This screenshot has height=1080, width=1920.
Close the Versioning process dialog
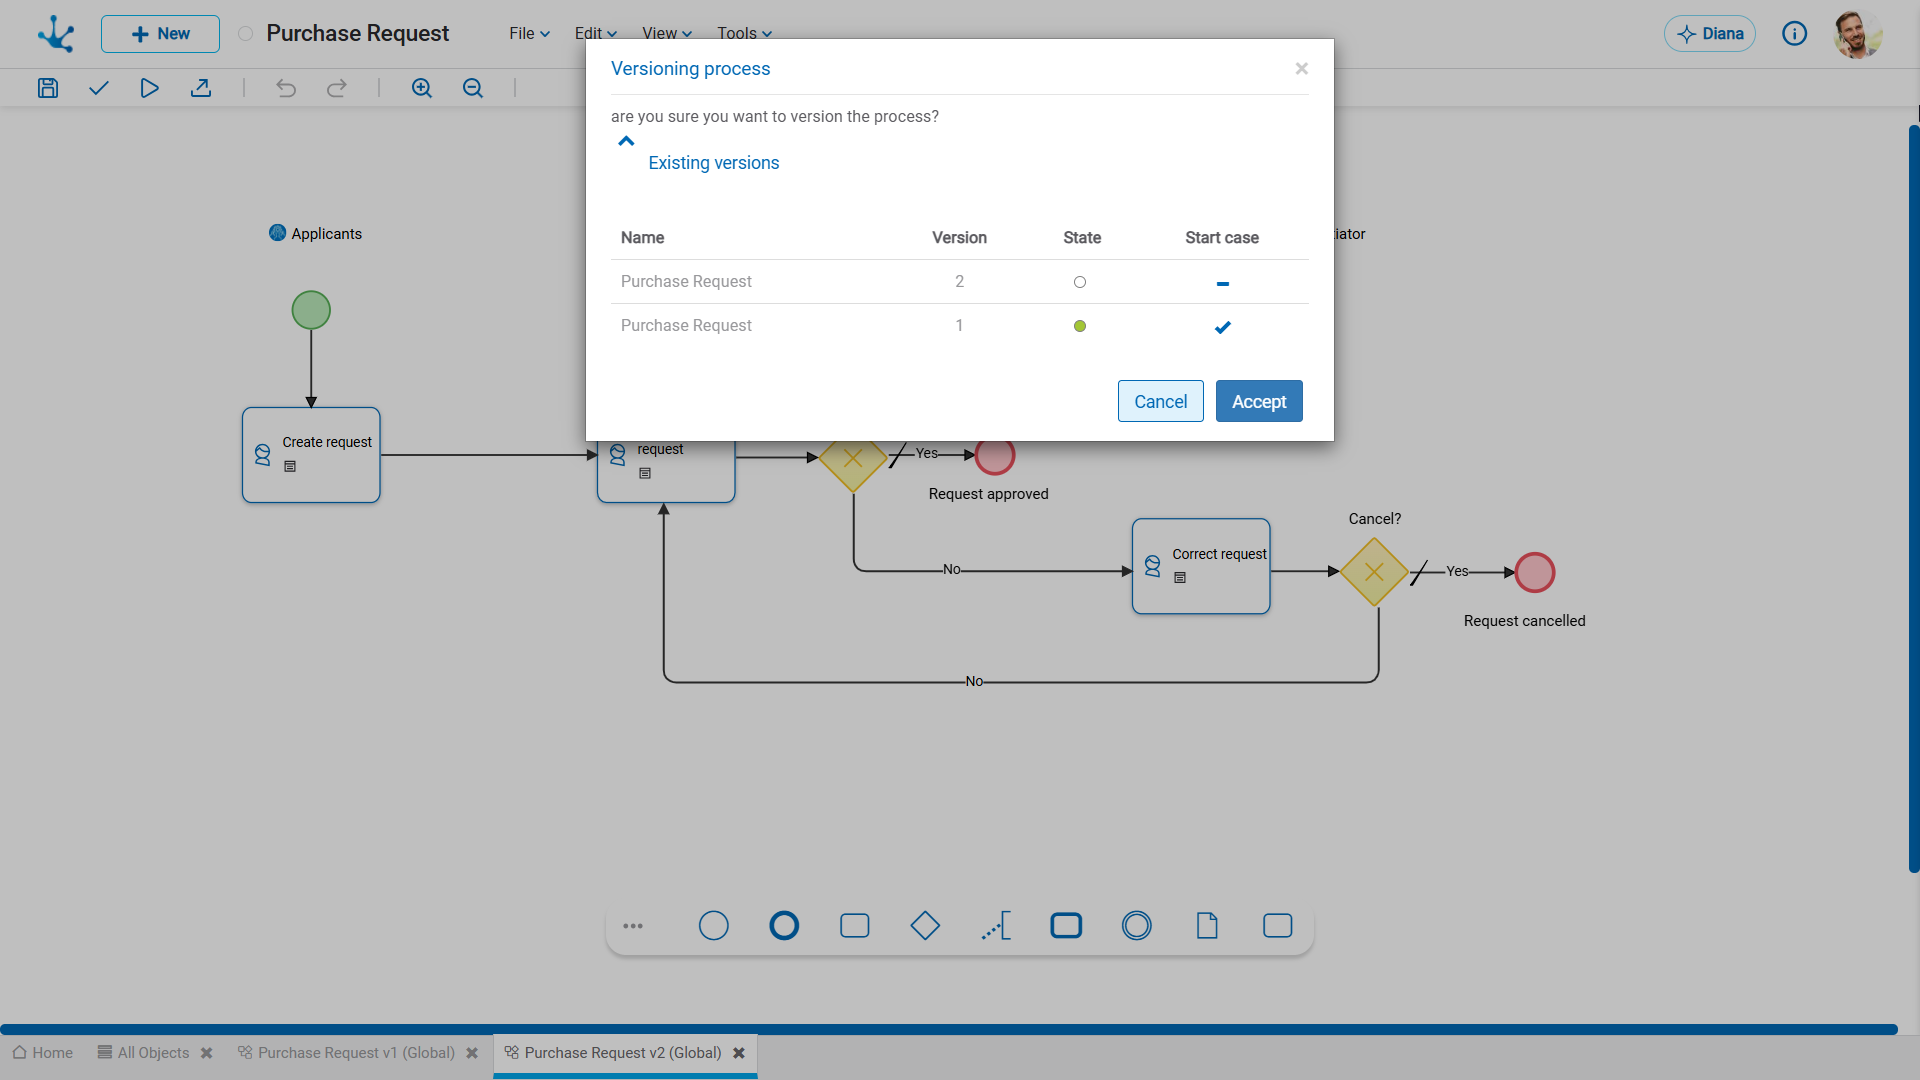1302,68
